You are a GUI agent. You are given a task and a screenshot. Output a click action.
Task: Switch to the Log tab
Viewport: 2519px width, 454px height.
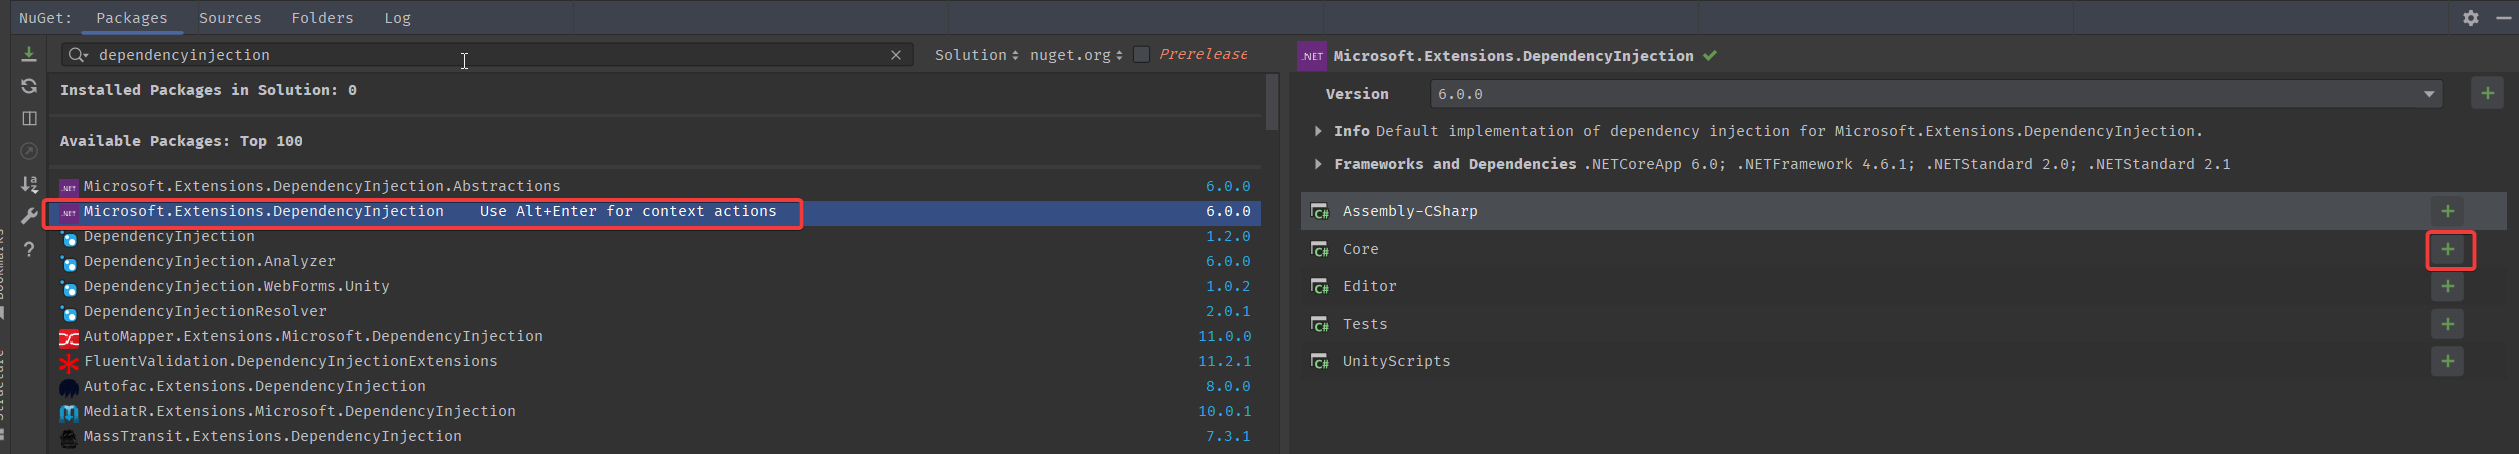(397, 18)
